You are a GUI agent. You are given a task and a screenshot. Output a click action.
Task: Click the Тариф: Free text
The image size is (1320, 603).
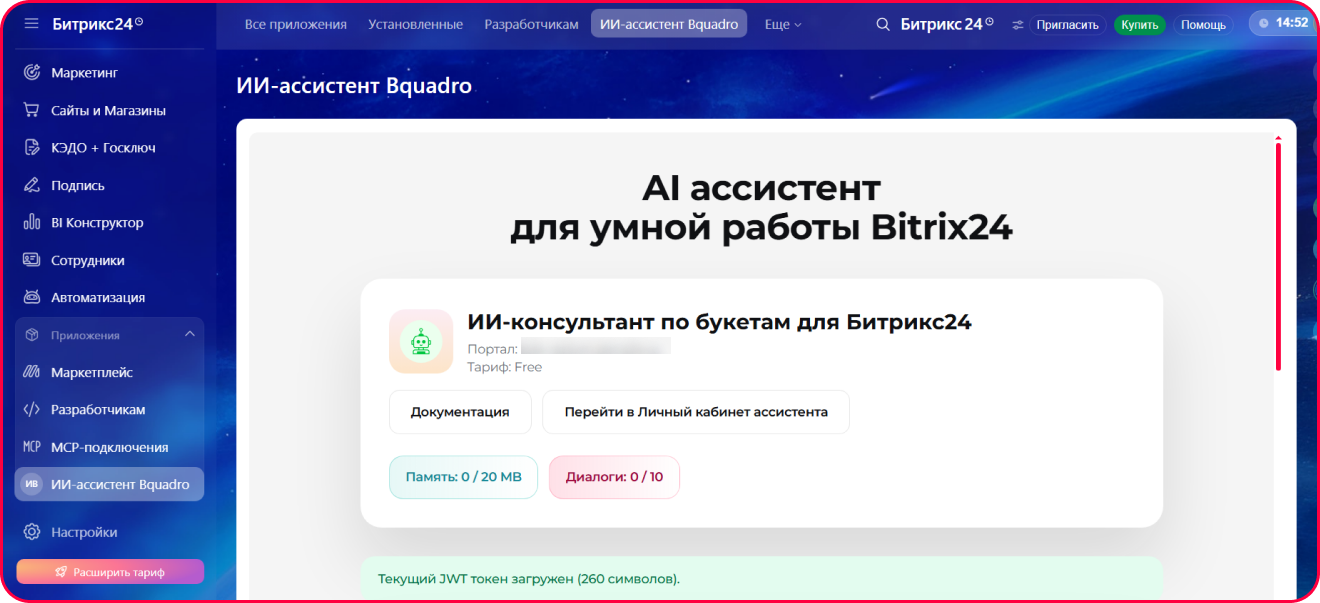pyautogui.click(x=505, y=367)
